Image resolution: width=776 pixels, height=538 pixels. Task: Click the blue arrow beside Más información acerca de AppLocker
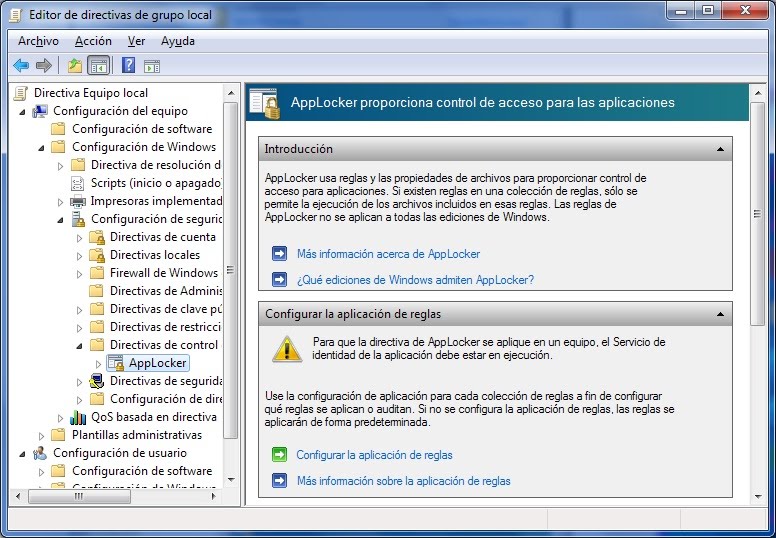pyautogui.click(x=279, y=253)
